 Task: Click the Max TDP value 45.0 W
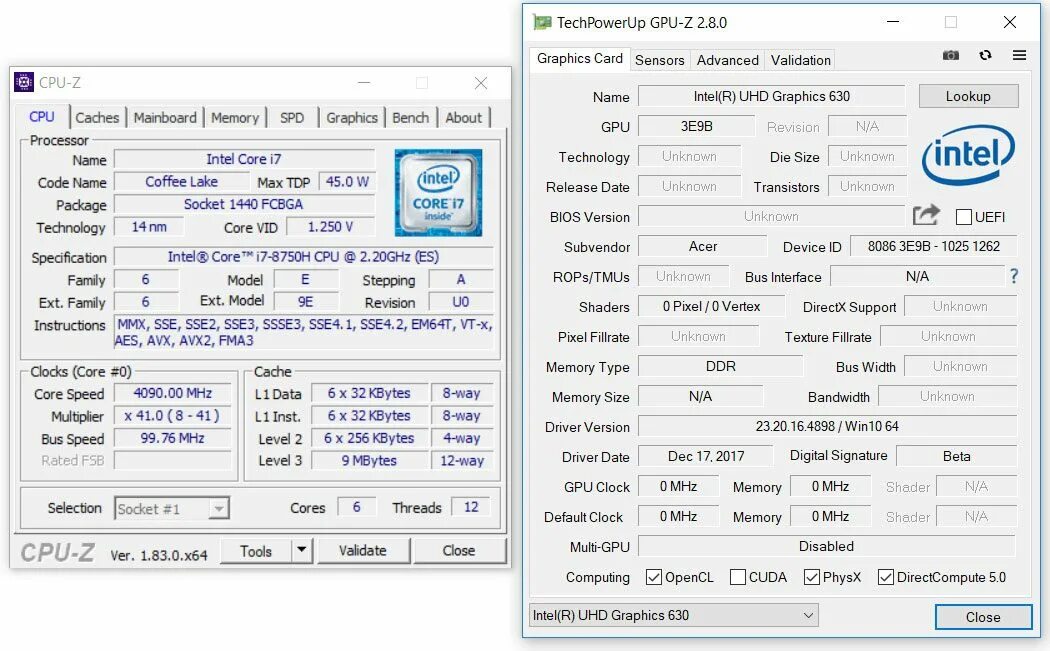coord(347,182)
